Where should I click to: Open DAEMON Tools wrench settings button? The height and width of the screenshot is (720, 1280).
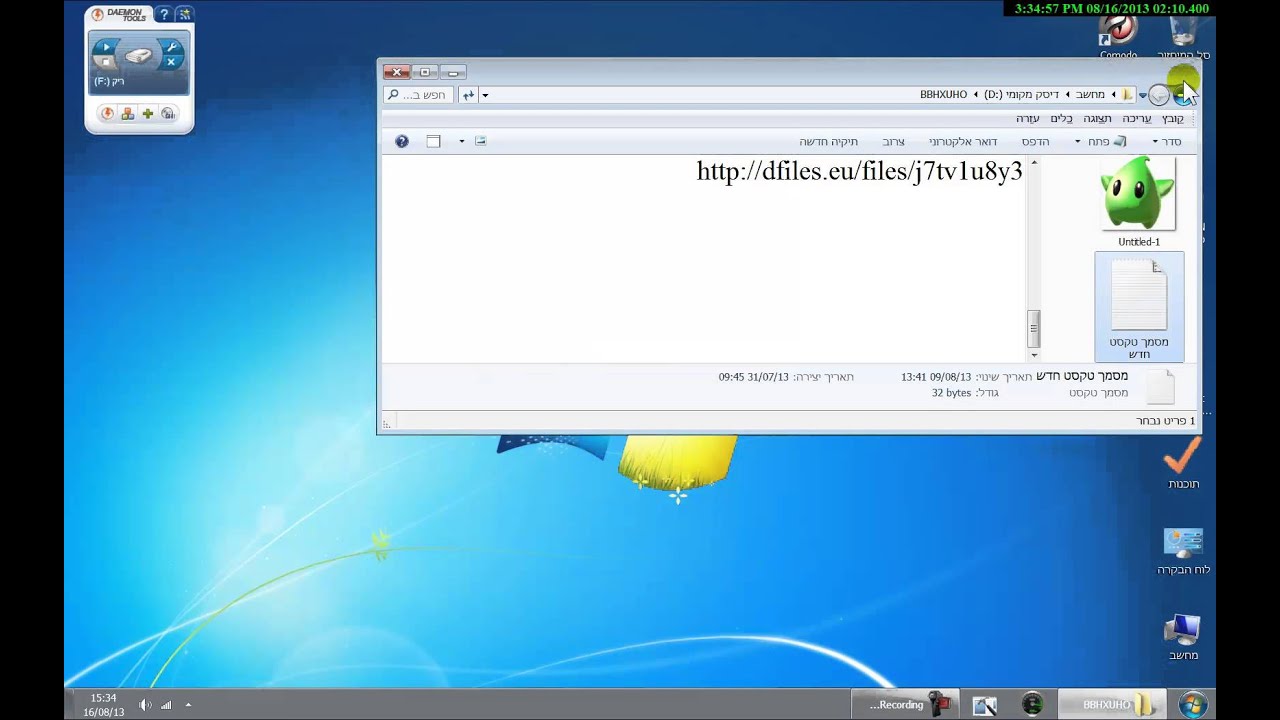point(171,47)
